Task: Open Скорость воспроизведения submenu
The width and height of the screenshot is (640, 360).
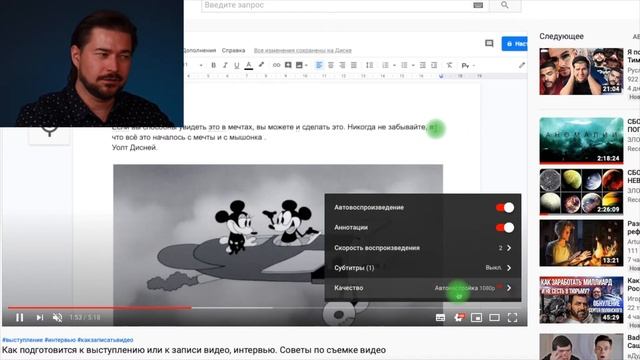Action: pyautogui.click(x=423, y=248)
